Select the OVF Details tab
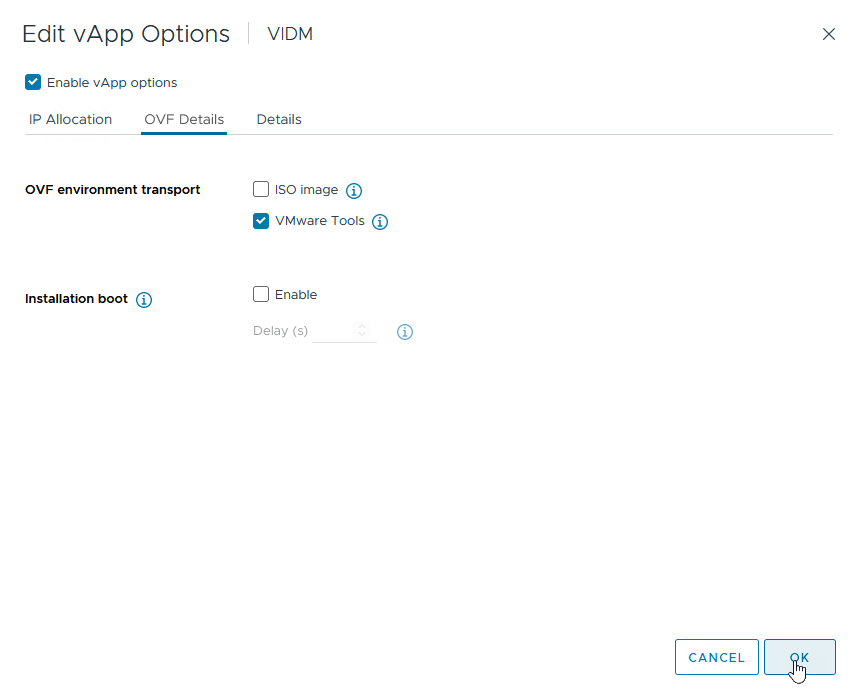 pyautogui.click(x=184, y=119)
